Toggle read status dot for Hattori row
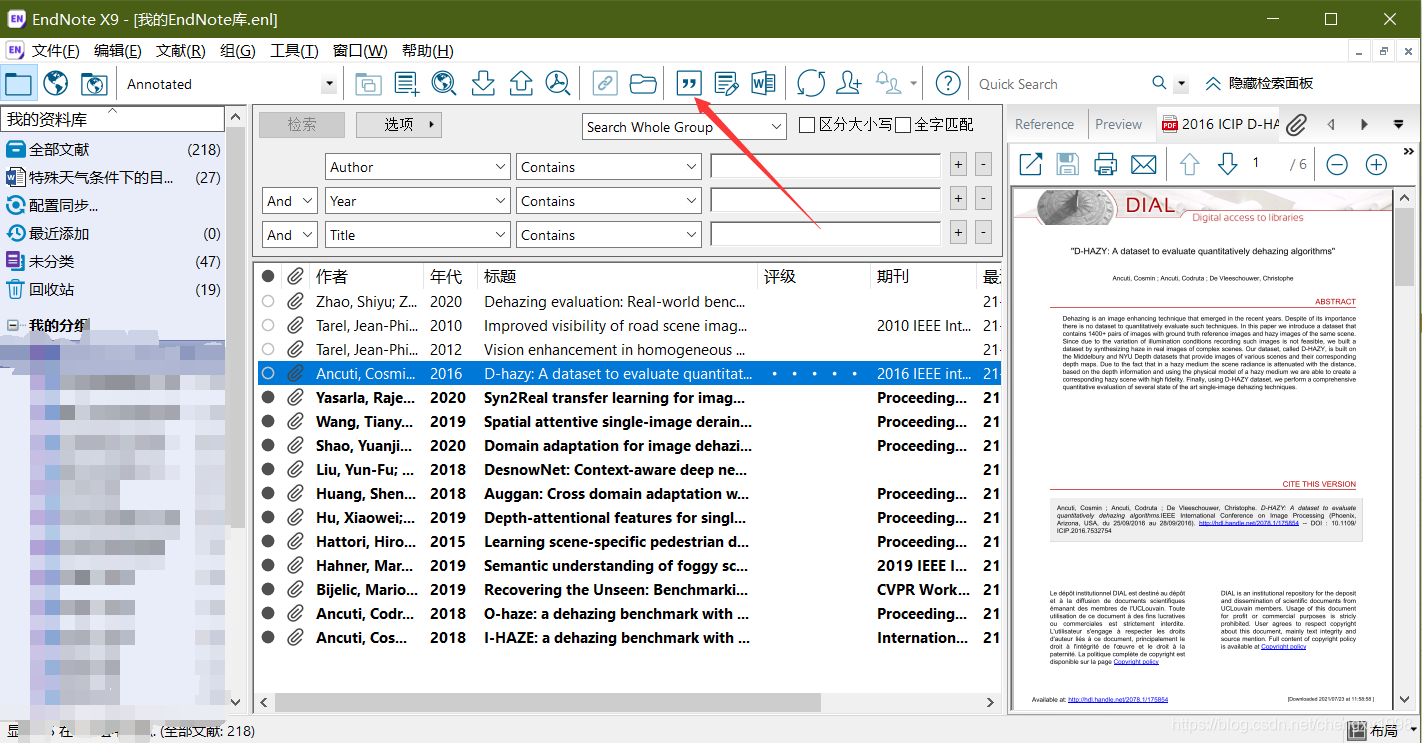This screenshot has width=1422, height=743. tap(268, 541)
